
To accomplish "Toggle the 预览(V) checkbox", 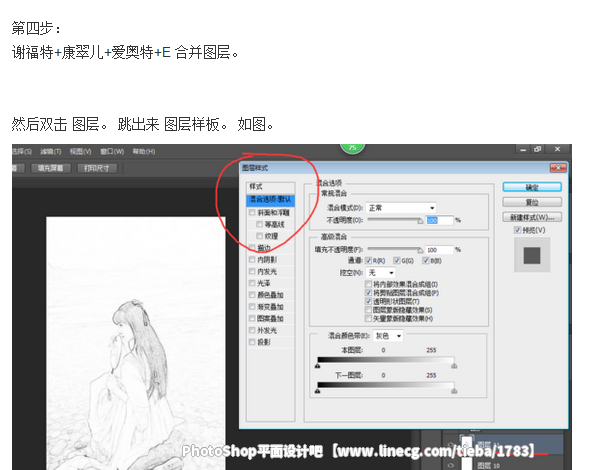I will (x=517, y=230).
